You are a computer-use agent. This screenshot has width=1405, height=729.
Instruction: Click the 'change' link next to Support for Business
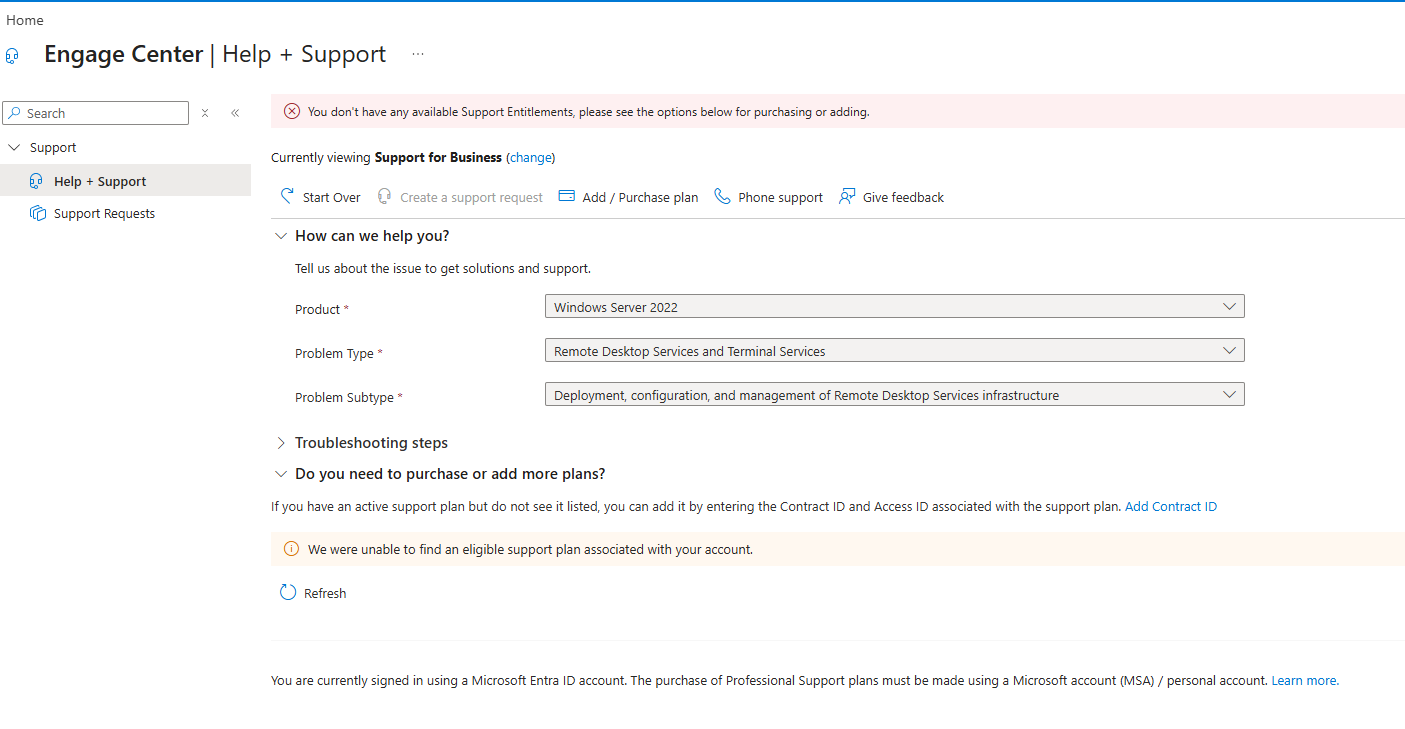pos(530,157)
